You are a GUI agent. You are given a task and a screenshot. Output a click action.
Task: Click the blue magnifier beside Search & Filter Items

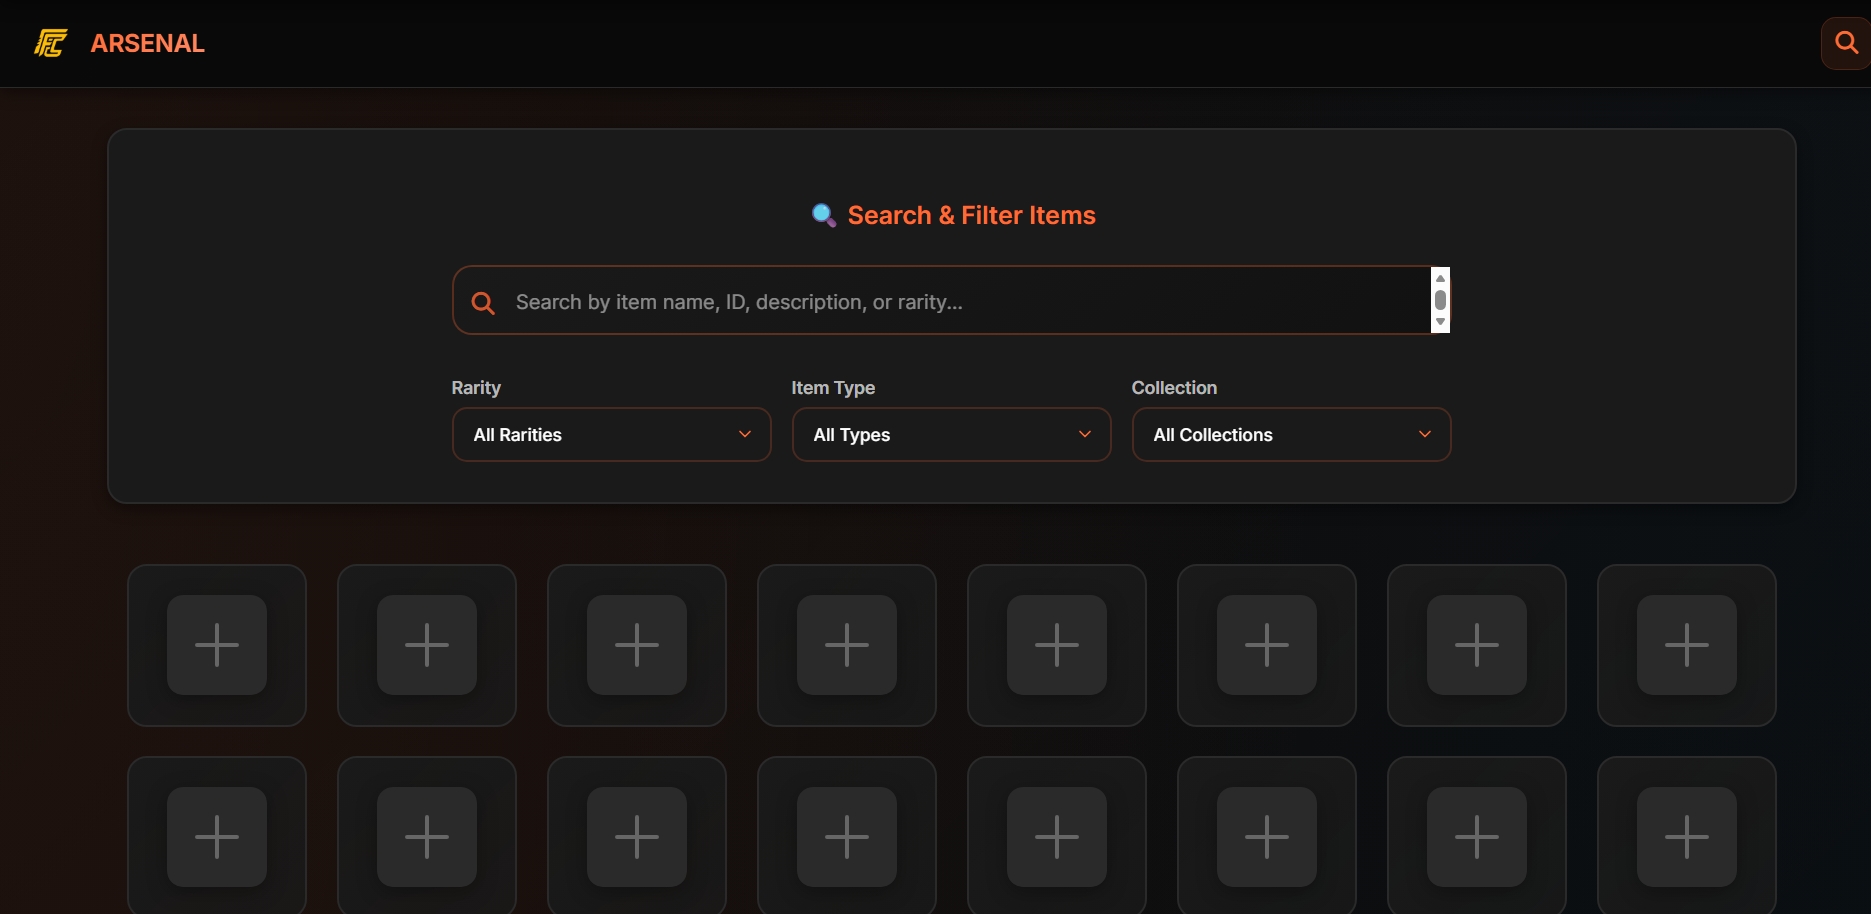[823, 215]
